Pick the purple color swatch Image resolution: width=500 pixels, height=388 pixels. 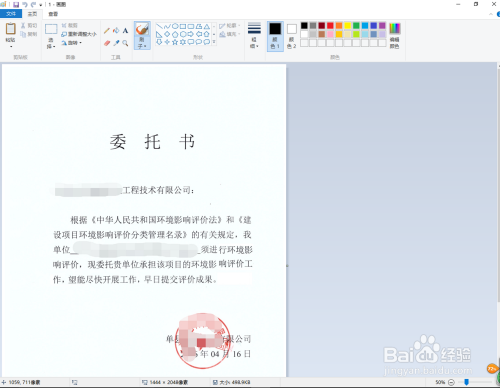(x=382, y=26)
